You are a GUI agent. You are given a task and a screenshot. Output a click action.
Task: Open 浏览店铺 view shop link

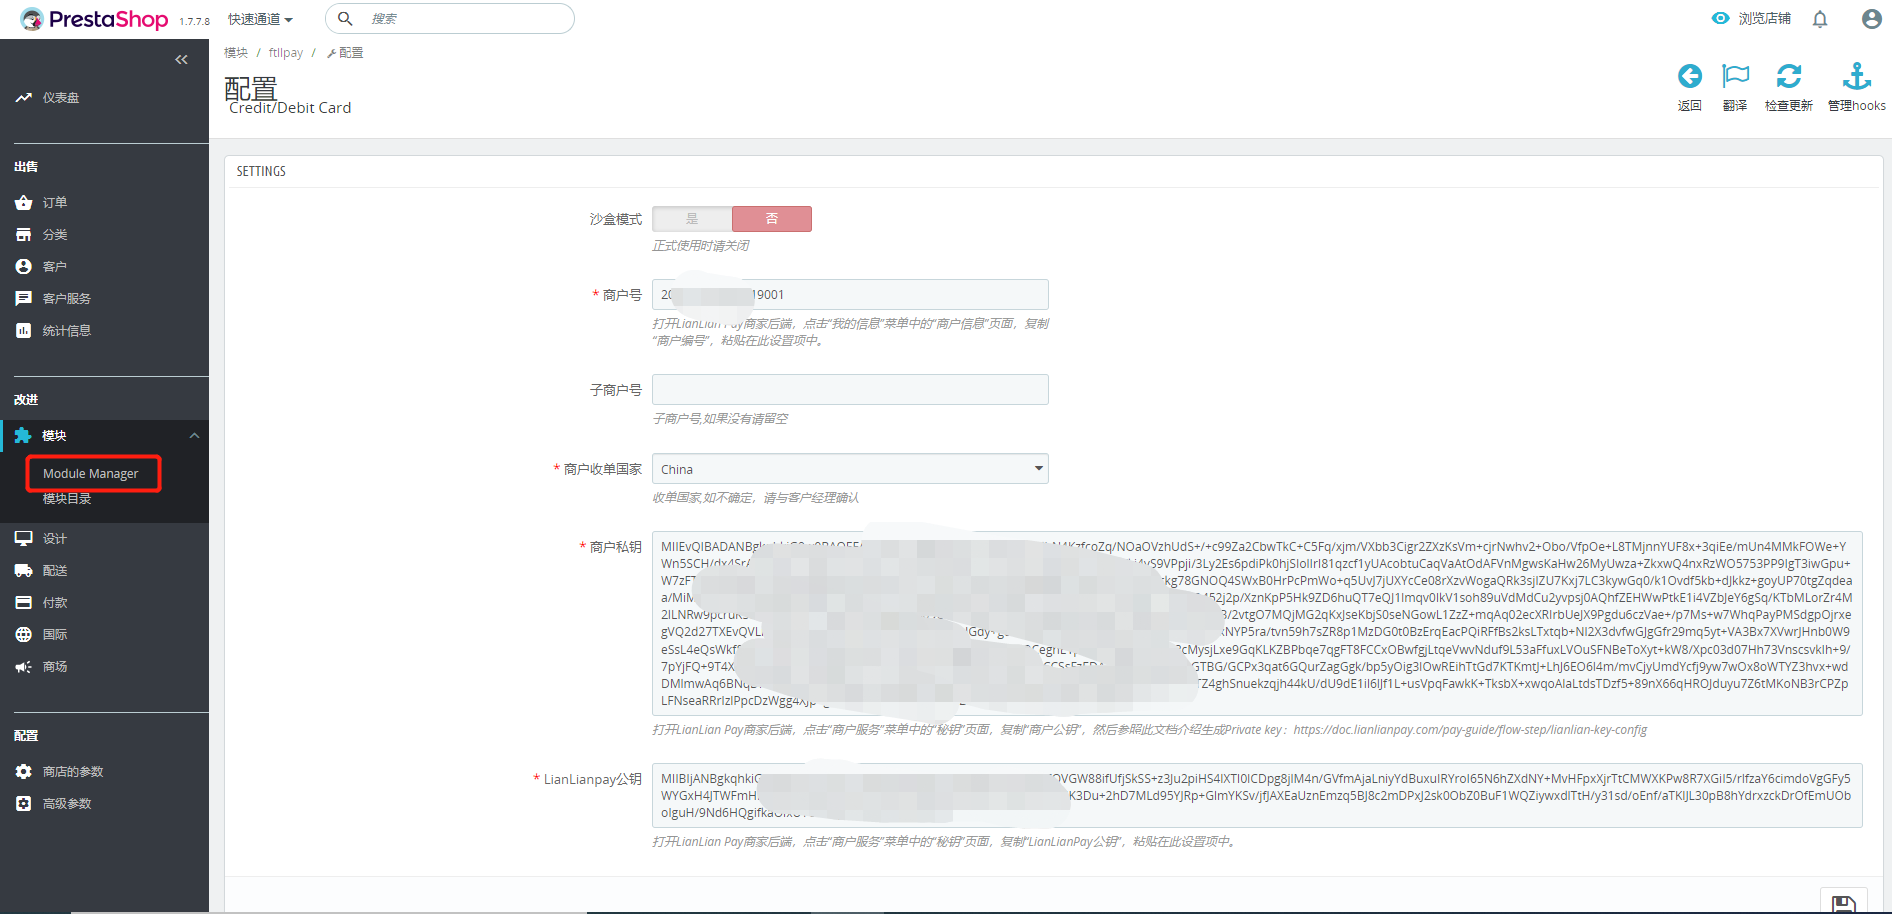coord(1764,18)
